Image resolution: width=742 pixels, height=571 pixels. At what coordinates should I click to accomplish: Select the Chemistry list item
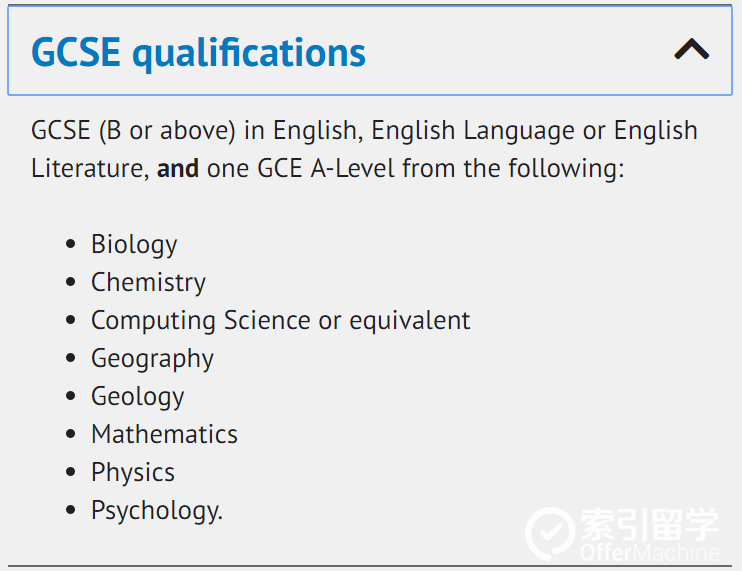(148, 283)
